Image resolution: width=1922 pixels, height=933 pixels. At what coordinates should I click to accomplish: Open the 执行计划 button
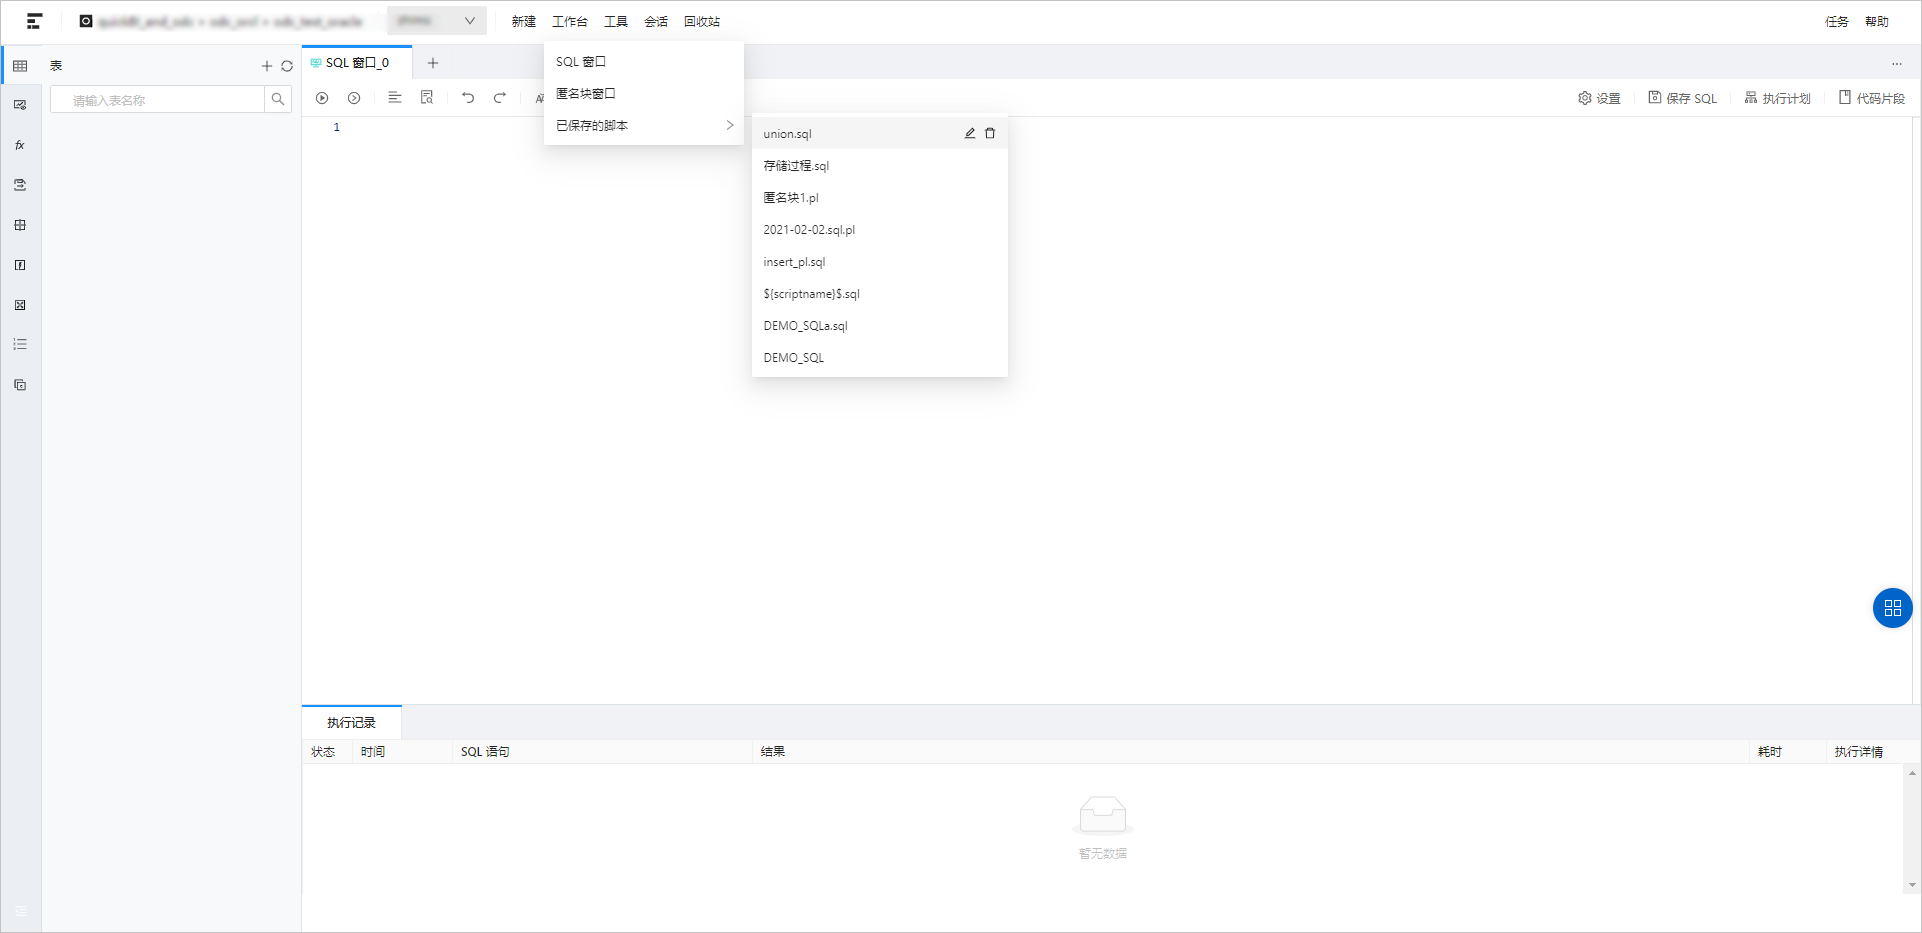(x=1777, y=98)
